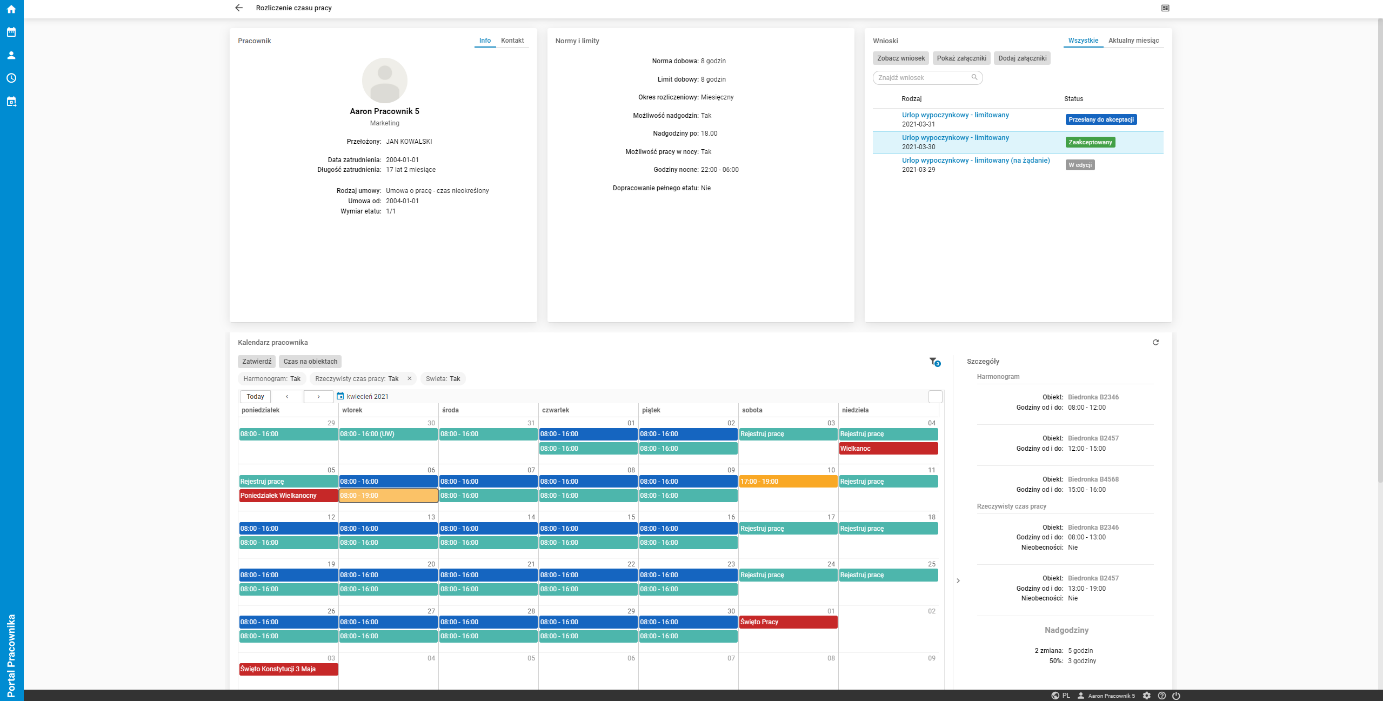The width and height of the screenshot is (1383, 701).
Task: Select the 08:00 - 16:00 (UW) event
Action: tap(388, 434)
